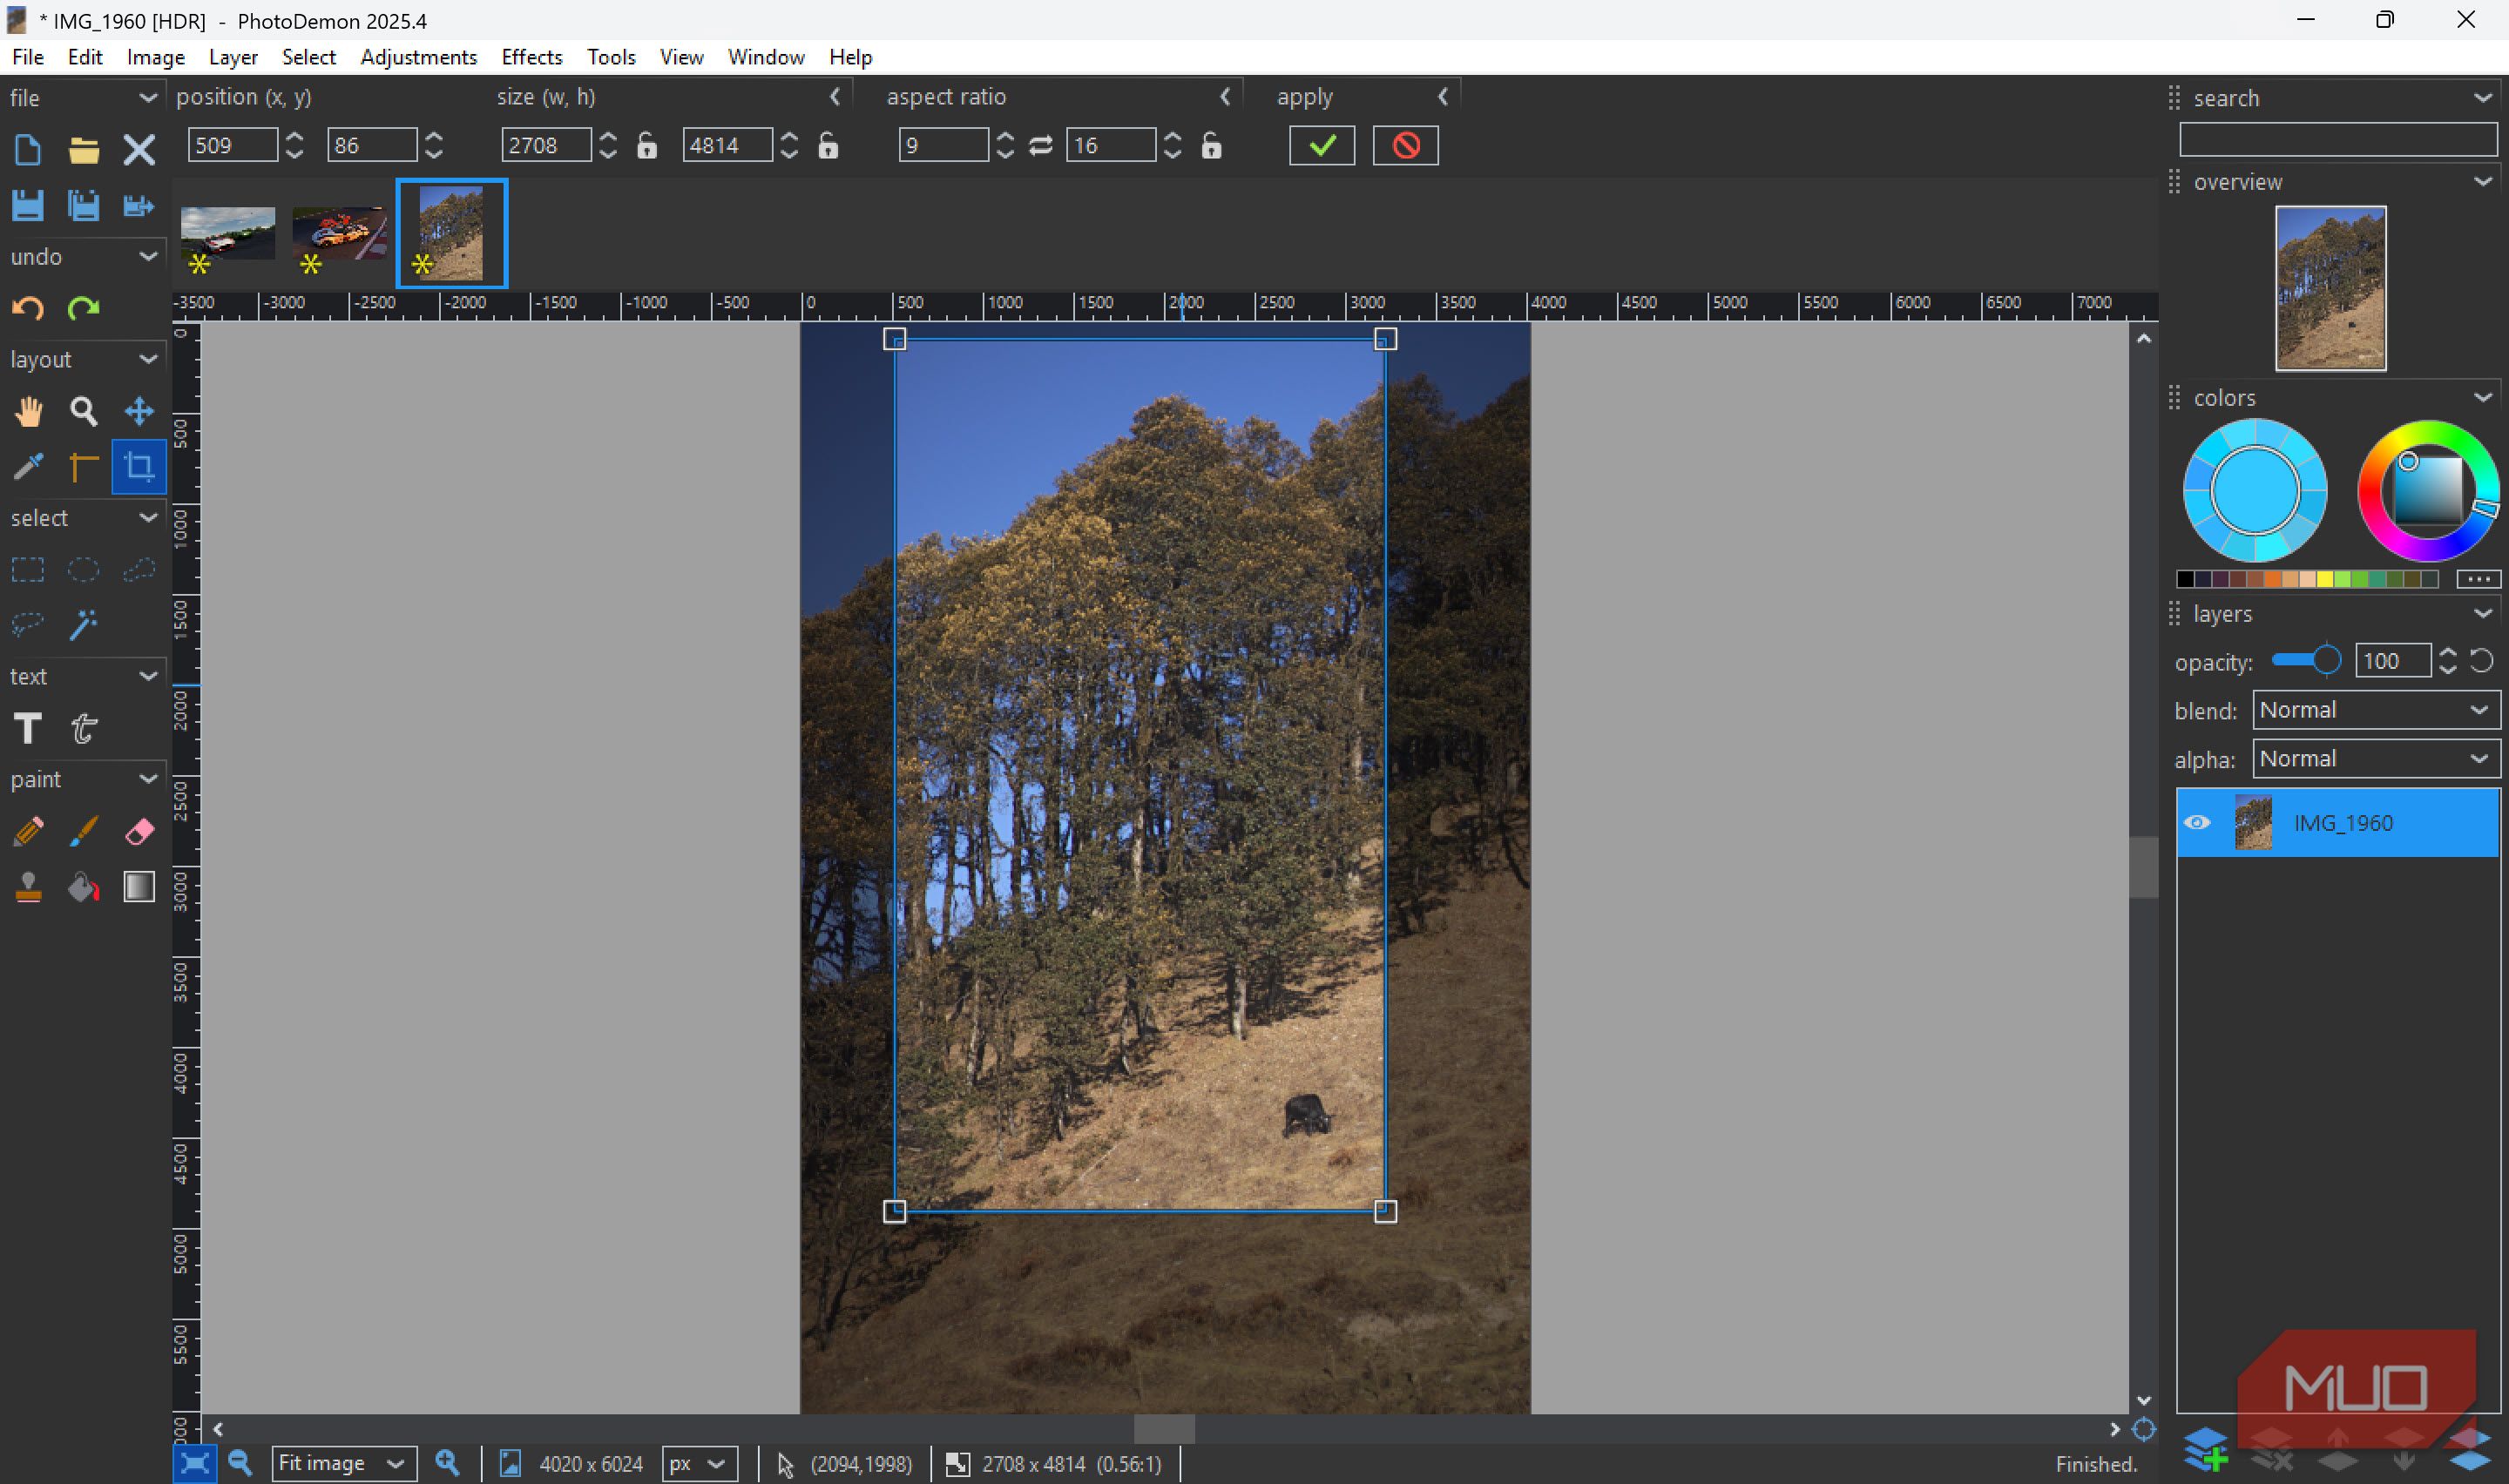2509x1484 pixels.
Task: Click the layer opacity slider
Action: 2305,660
